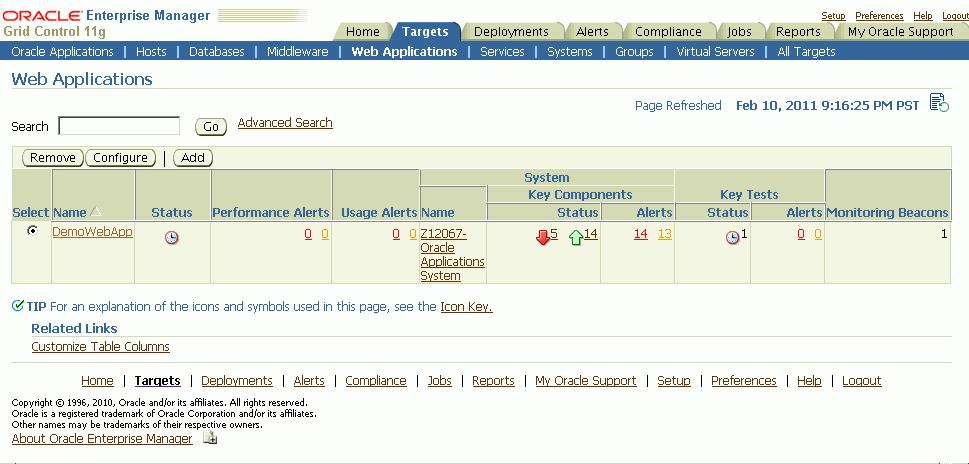The height and width of the screenshot is (464, 969).
Task: Open Services subtab
Action: 502,52
